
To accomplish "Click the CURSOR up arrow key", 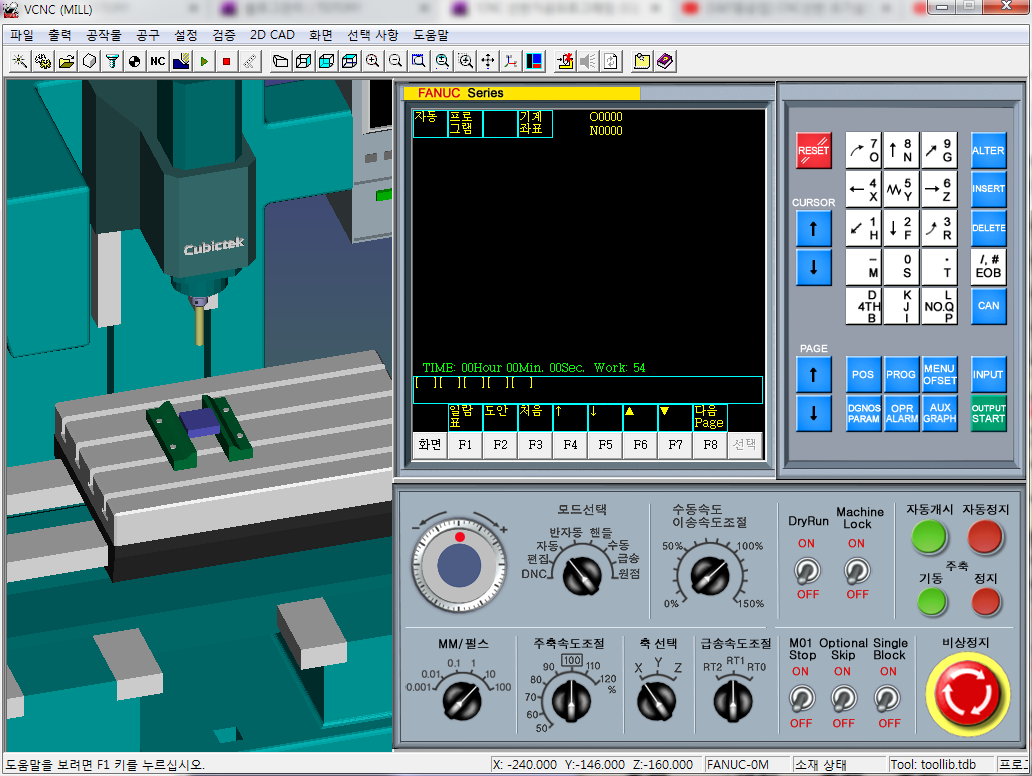I will [x=813, y=229].
